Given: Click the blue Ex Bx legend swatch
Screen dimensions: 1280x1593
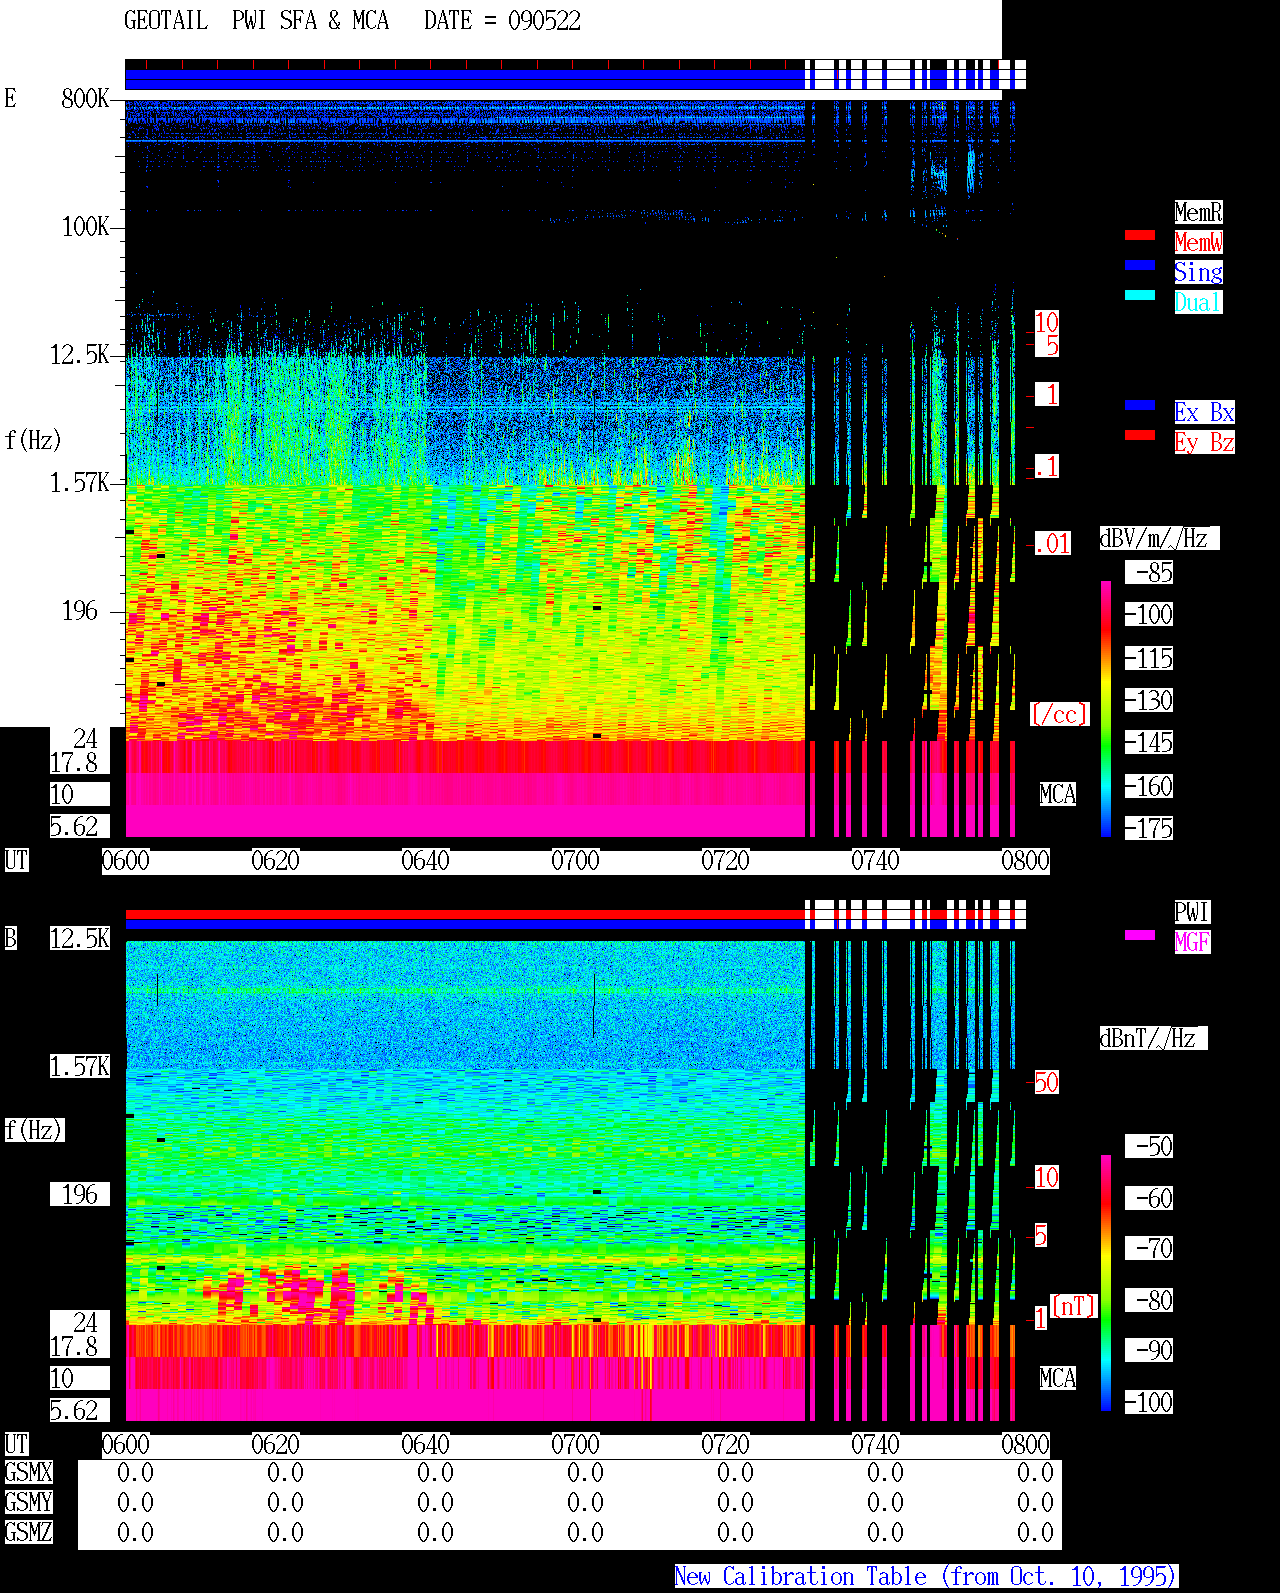Looking at the screenshot, I should [1140, 405].
